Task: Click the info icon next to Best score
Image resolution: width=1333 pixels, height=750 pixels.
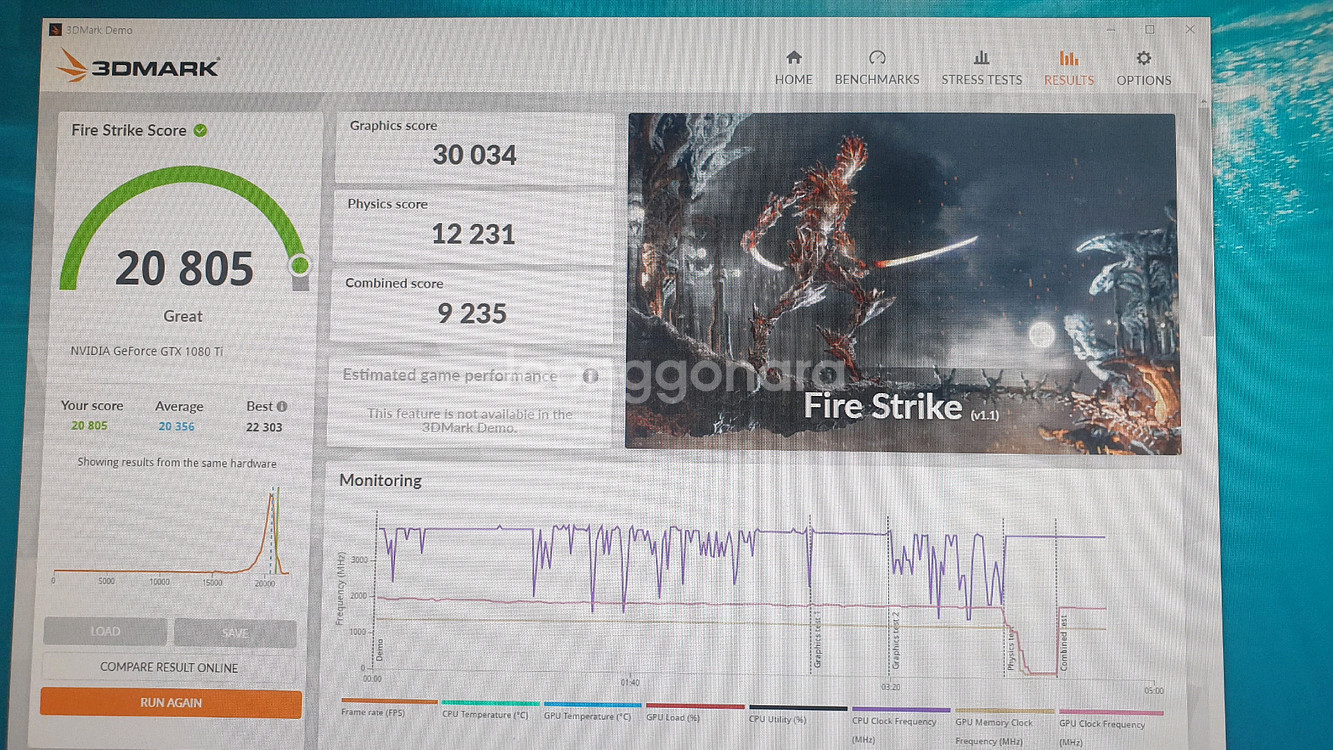Action: (282, 406)
